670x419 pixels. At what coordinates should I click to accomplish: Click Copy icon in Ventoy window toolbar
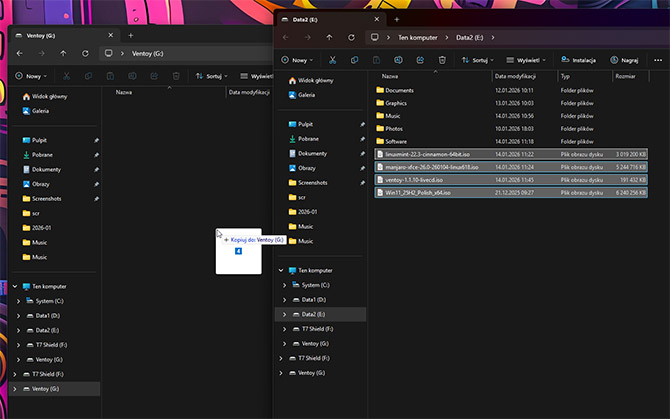point(88,76)
